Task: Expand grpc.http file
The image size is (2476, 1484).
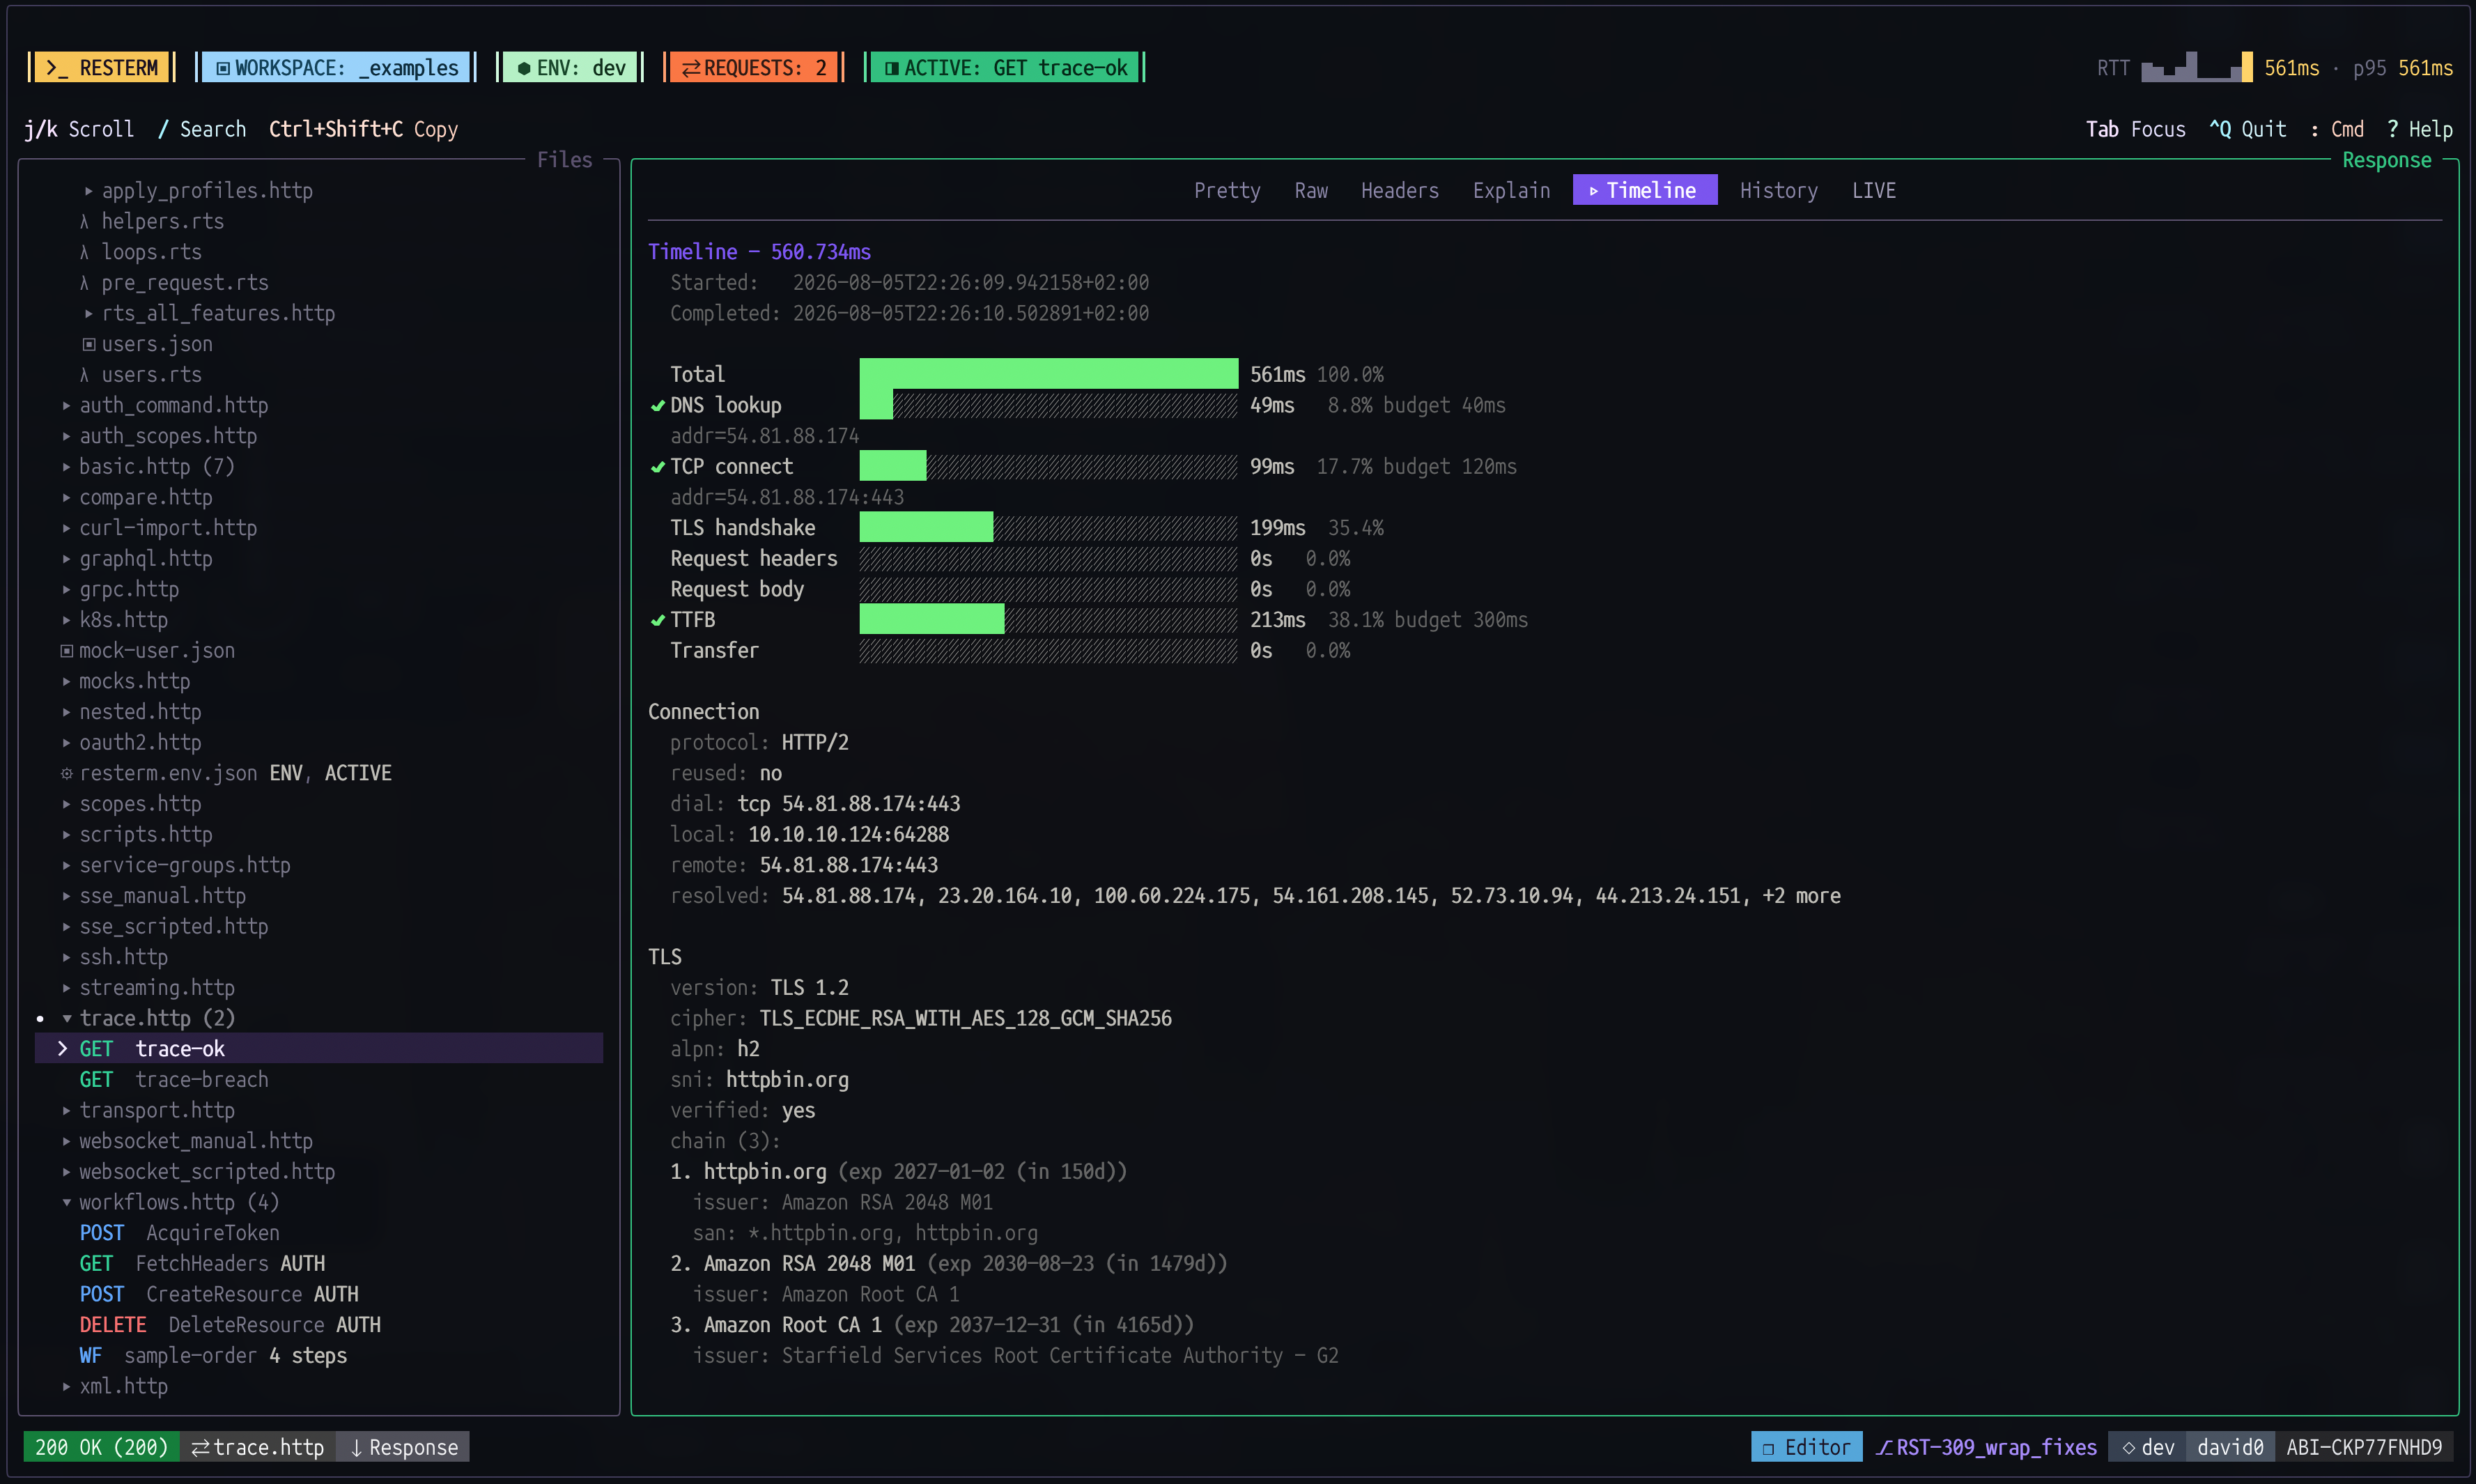Action: tap(66, 589)
